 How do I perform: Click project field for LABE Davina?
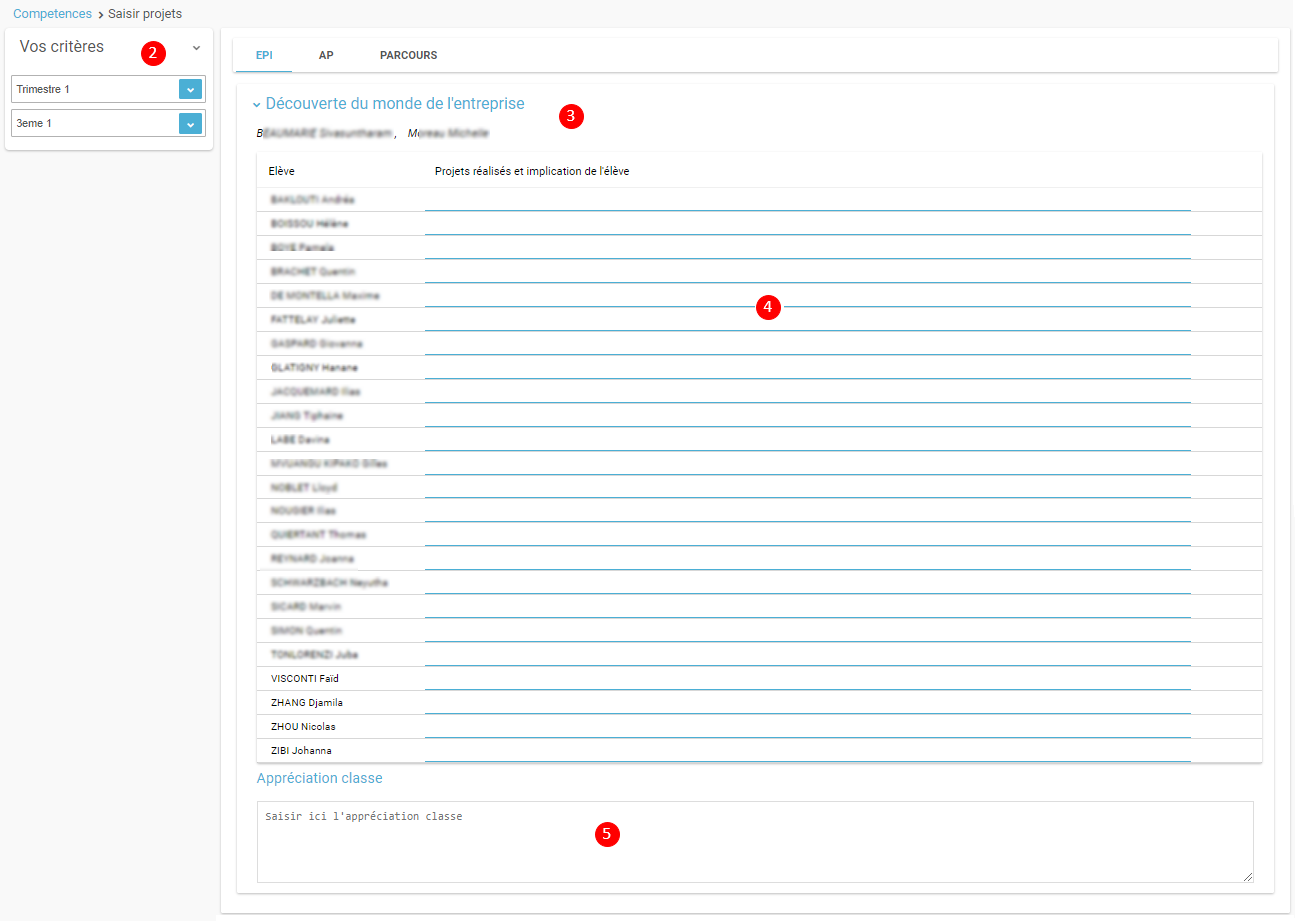807,439
